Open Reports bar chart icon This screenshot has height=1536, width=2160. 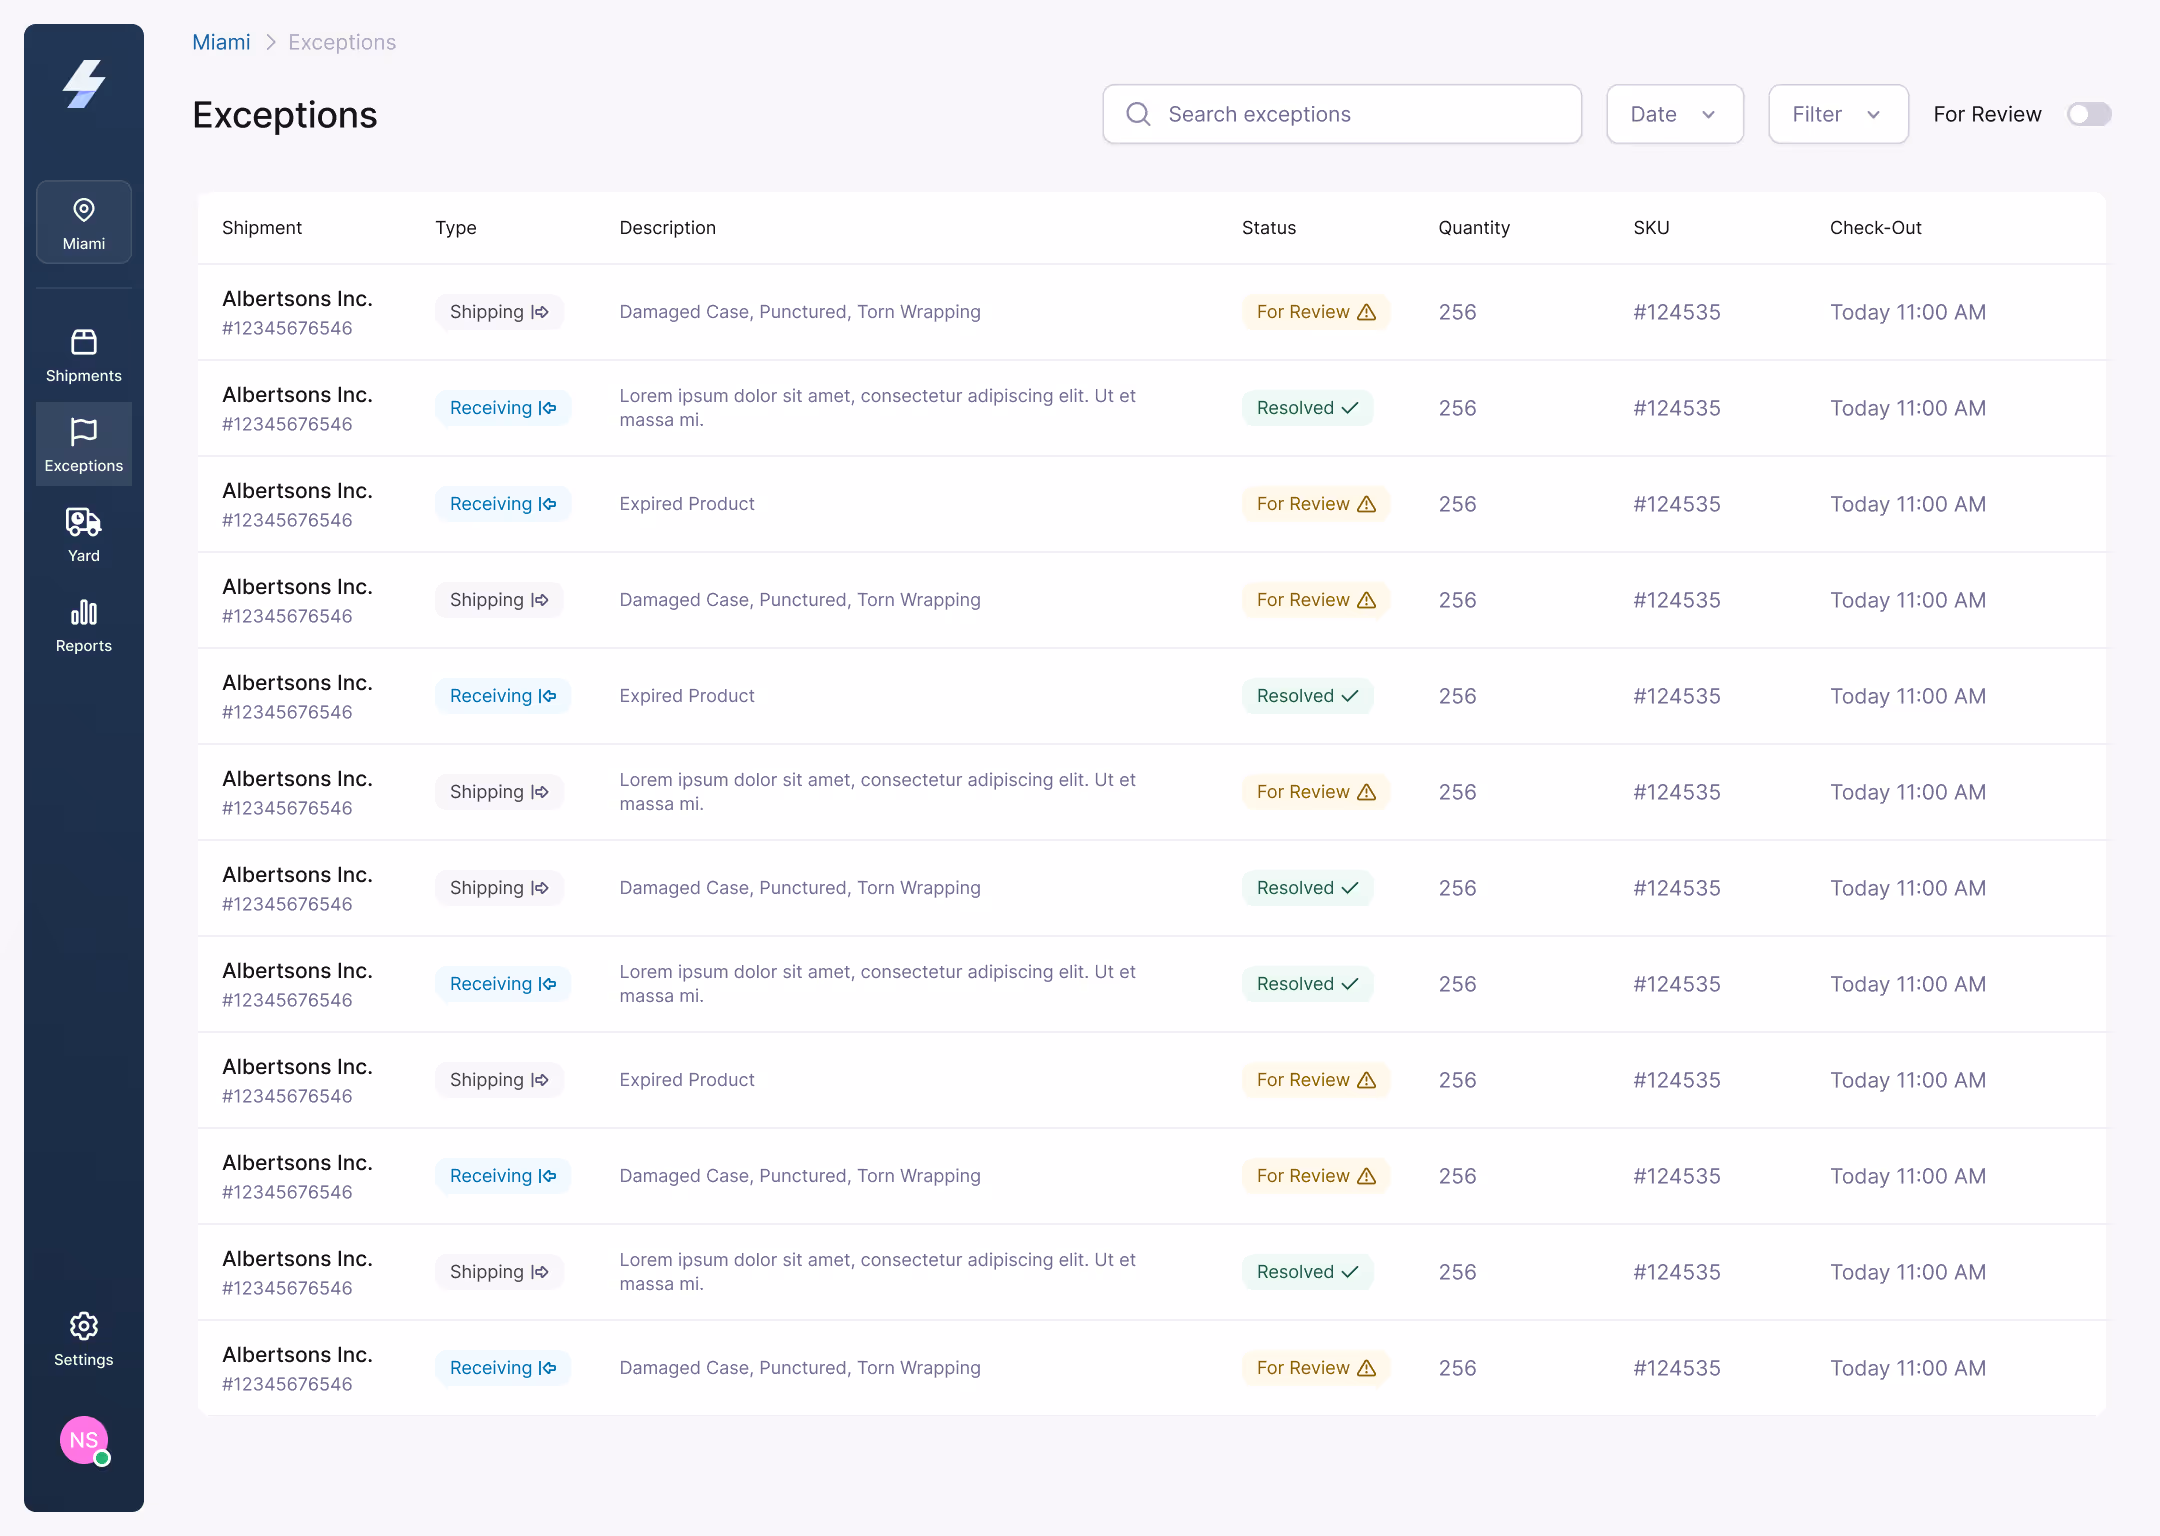84,613
